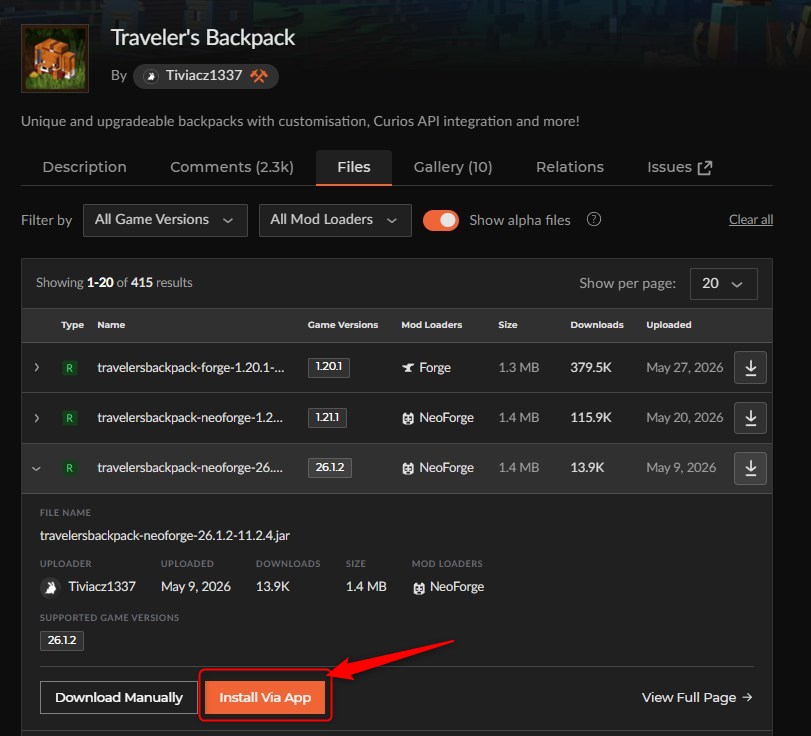Click 26.1.2 under Supported Game Versions
Image resolution: width=811 pixels, height=736 pixels.
click(62, 640)
